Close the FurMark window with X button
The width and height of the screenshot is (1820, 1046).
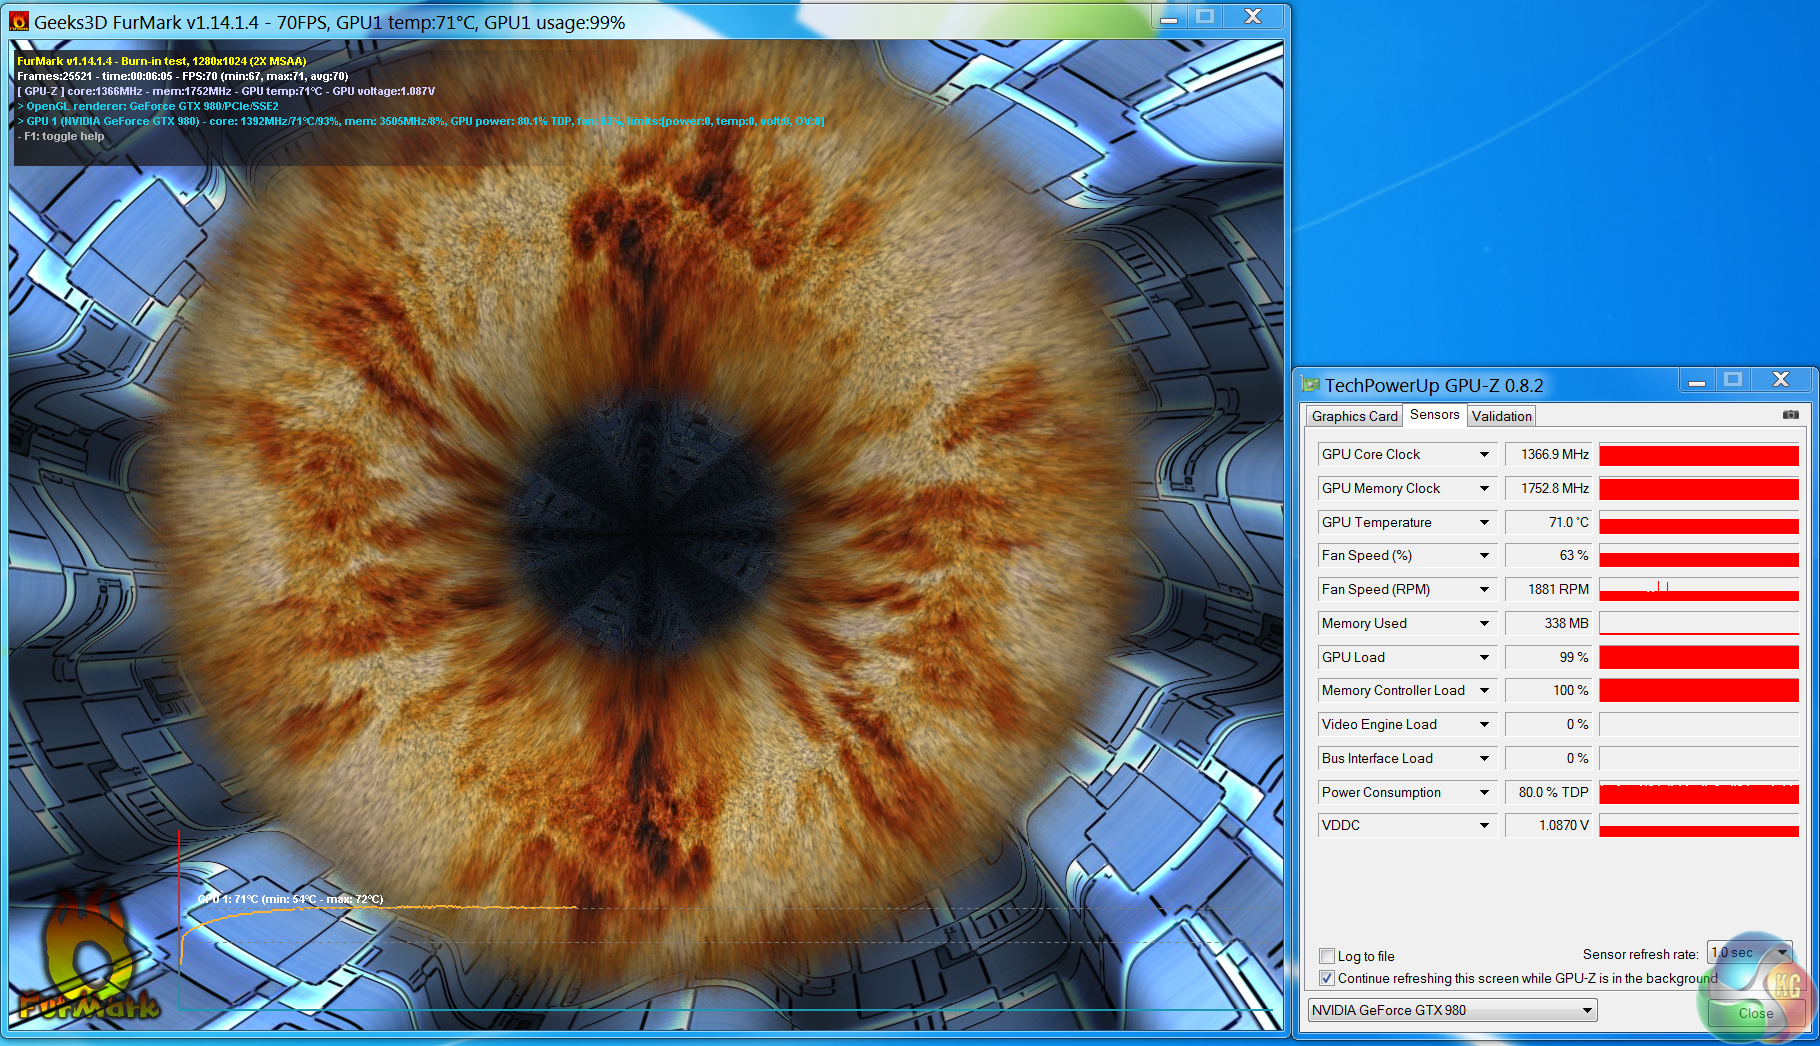coord(1252,17)
